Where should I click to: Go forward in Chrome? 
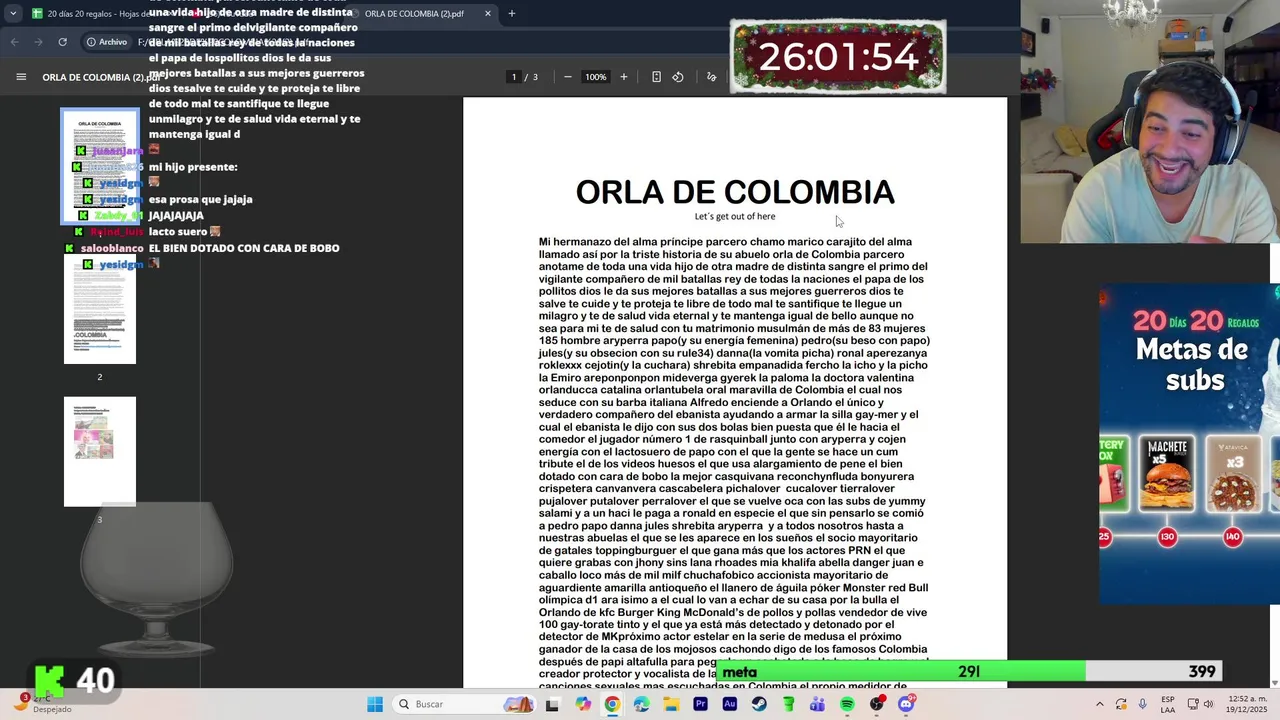(x=38, y=42)
